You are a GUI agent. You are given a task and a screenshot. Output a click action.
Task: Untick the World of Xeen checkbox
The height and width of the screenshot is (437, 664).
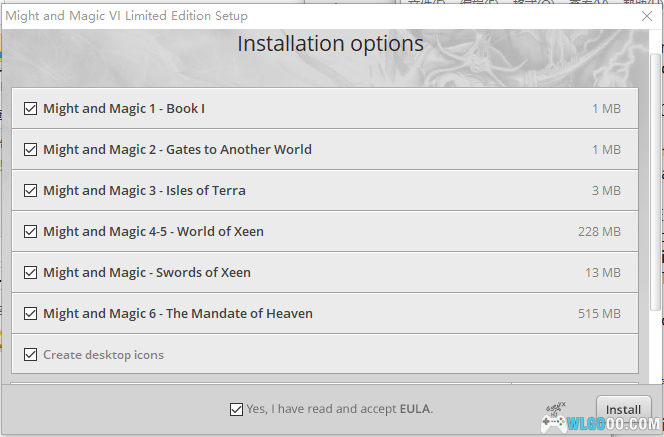pyautogui.click(x=31, y=231)
